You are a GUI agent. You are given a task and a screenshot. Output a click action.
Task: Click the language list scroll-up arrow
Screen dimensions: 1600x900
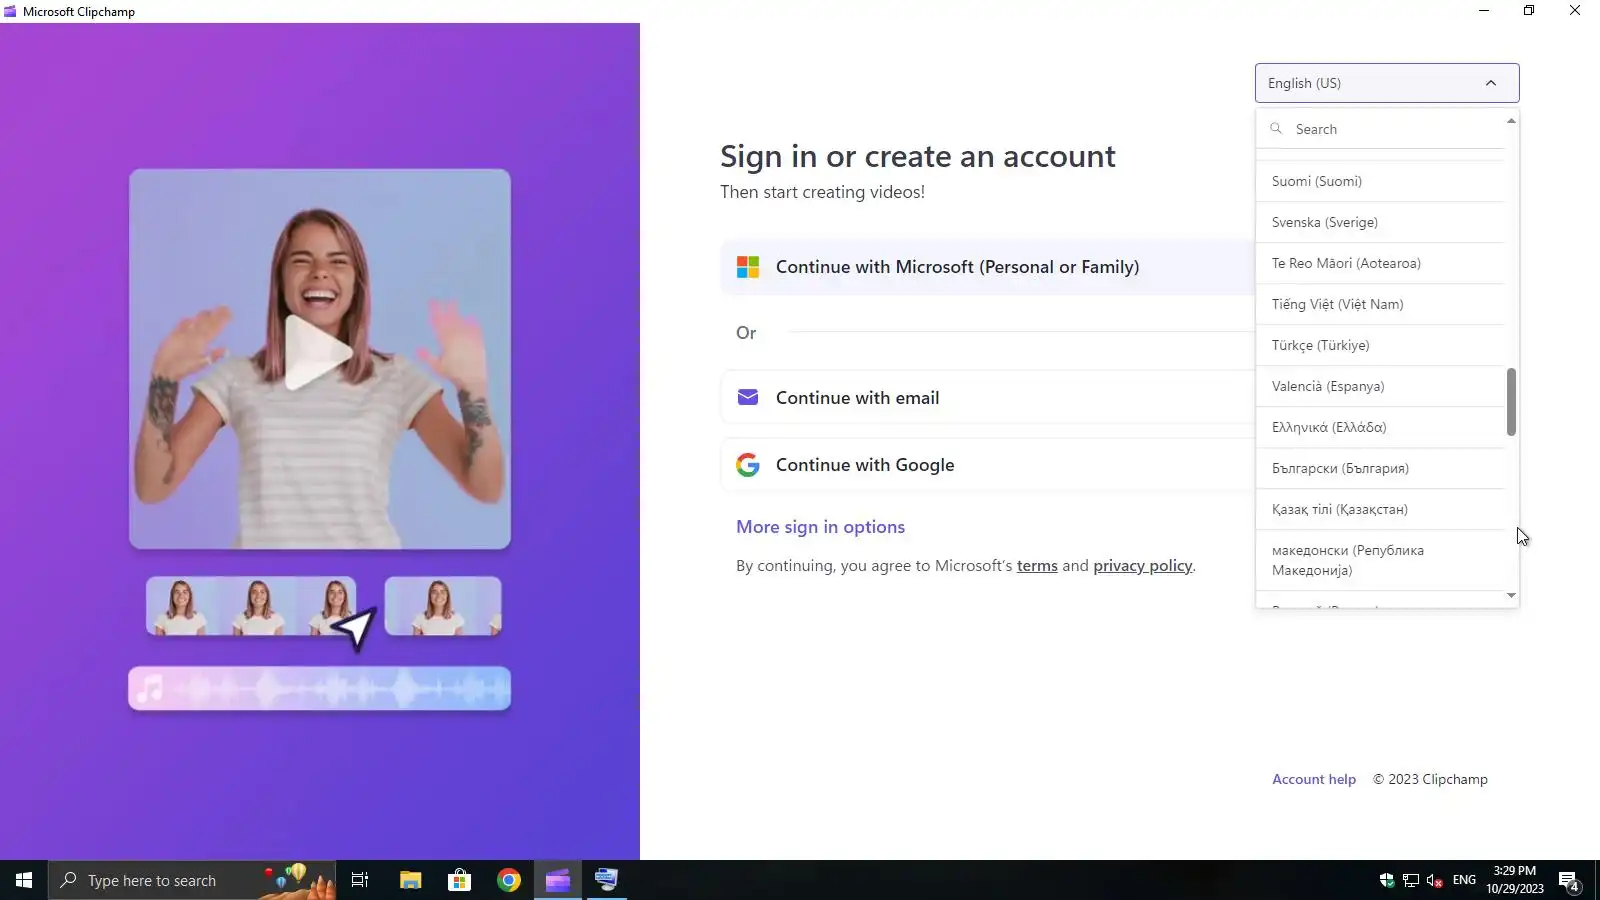coord(1511,121)
